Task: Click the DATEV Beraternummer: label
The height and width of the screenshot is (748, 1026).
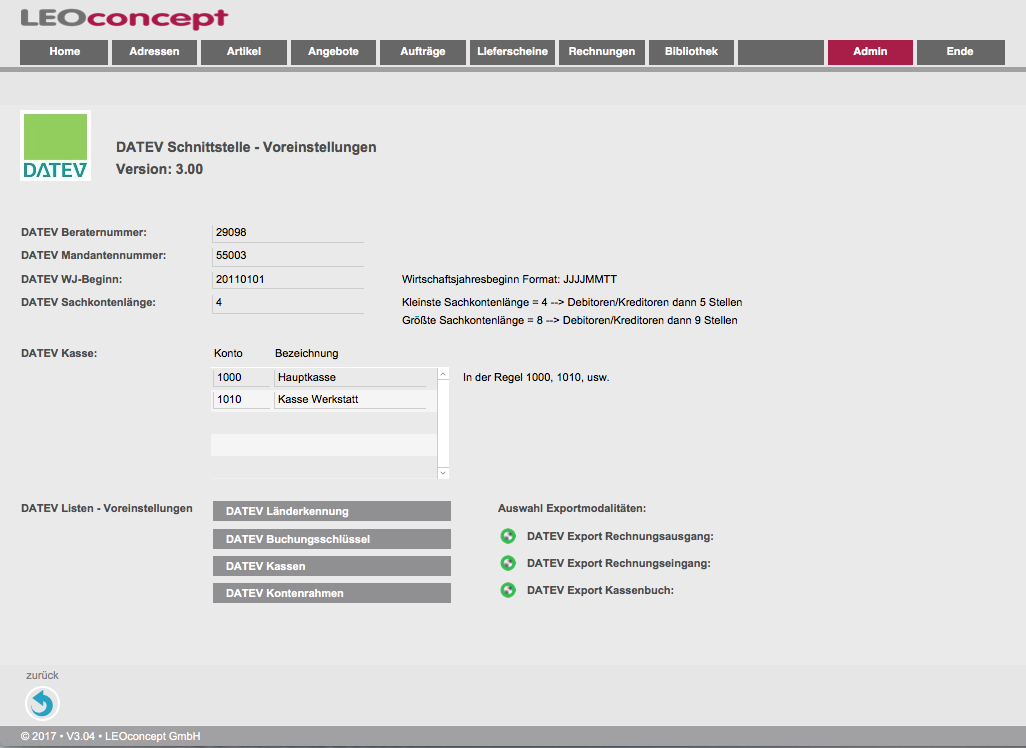Action: tap(84, 232)
